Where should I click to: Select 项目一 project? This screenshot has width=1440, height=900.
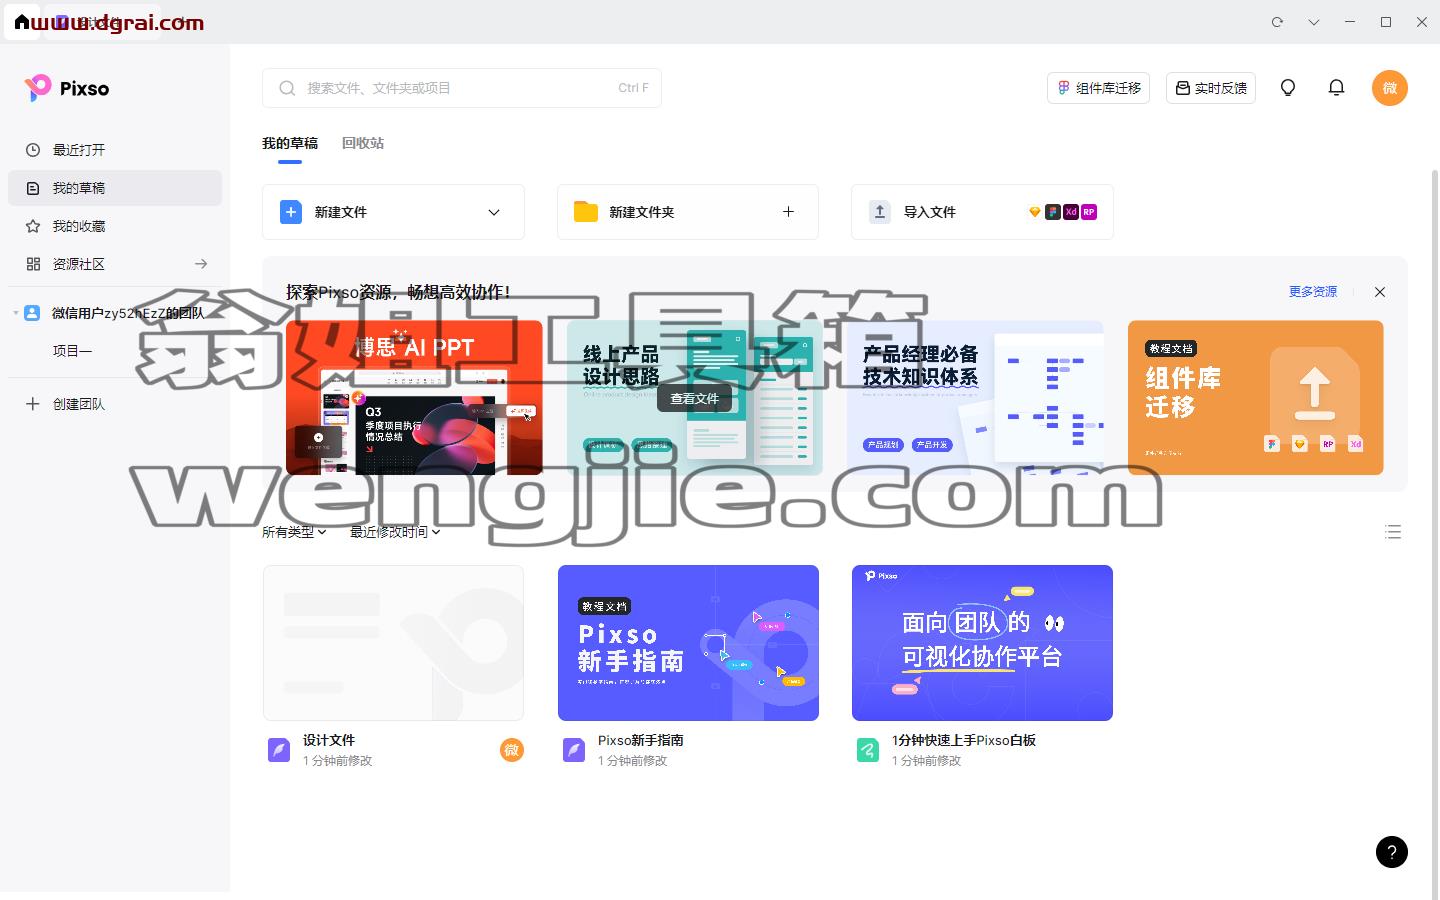click(72, 351)
